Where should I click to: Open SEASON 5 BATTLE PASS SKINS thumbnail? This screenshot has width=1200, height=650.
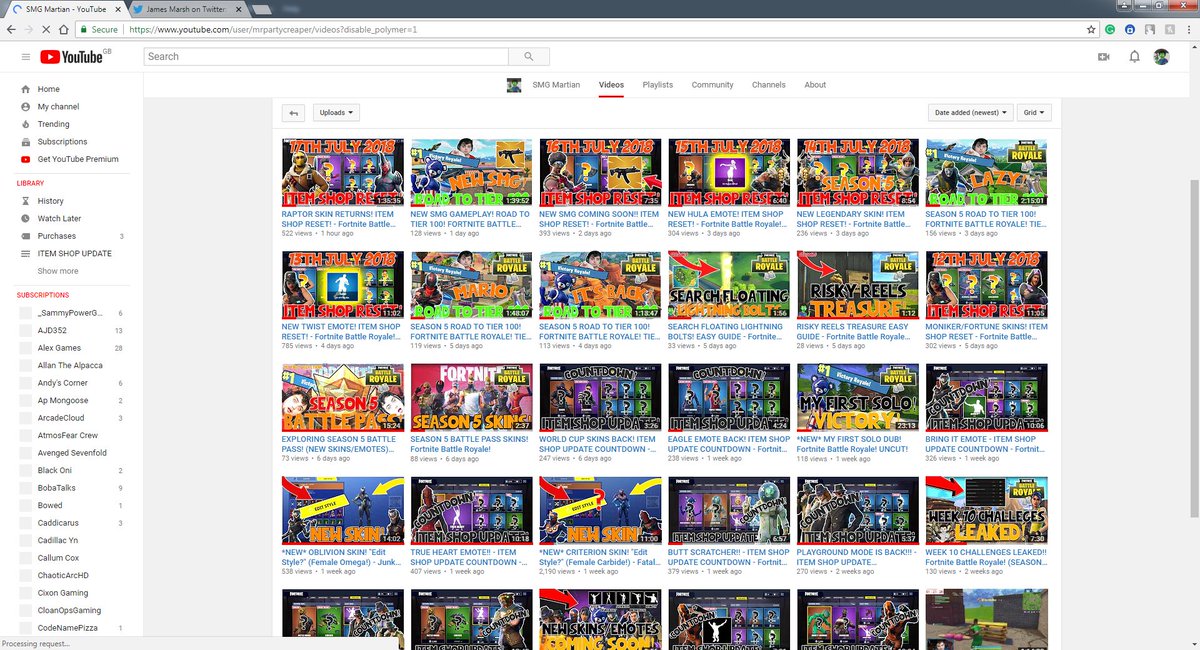tap(472, 397)
